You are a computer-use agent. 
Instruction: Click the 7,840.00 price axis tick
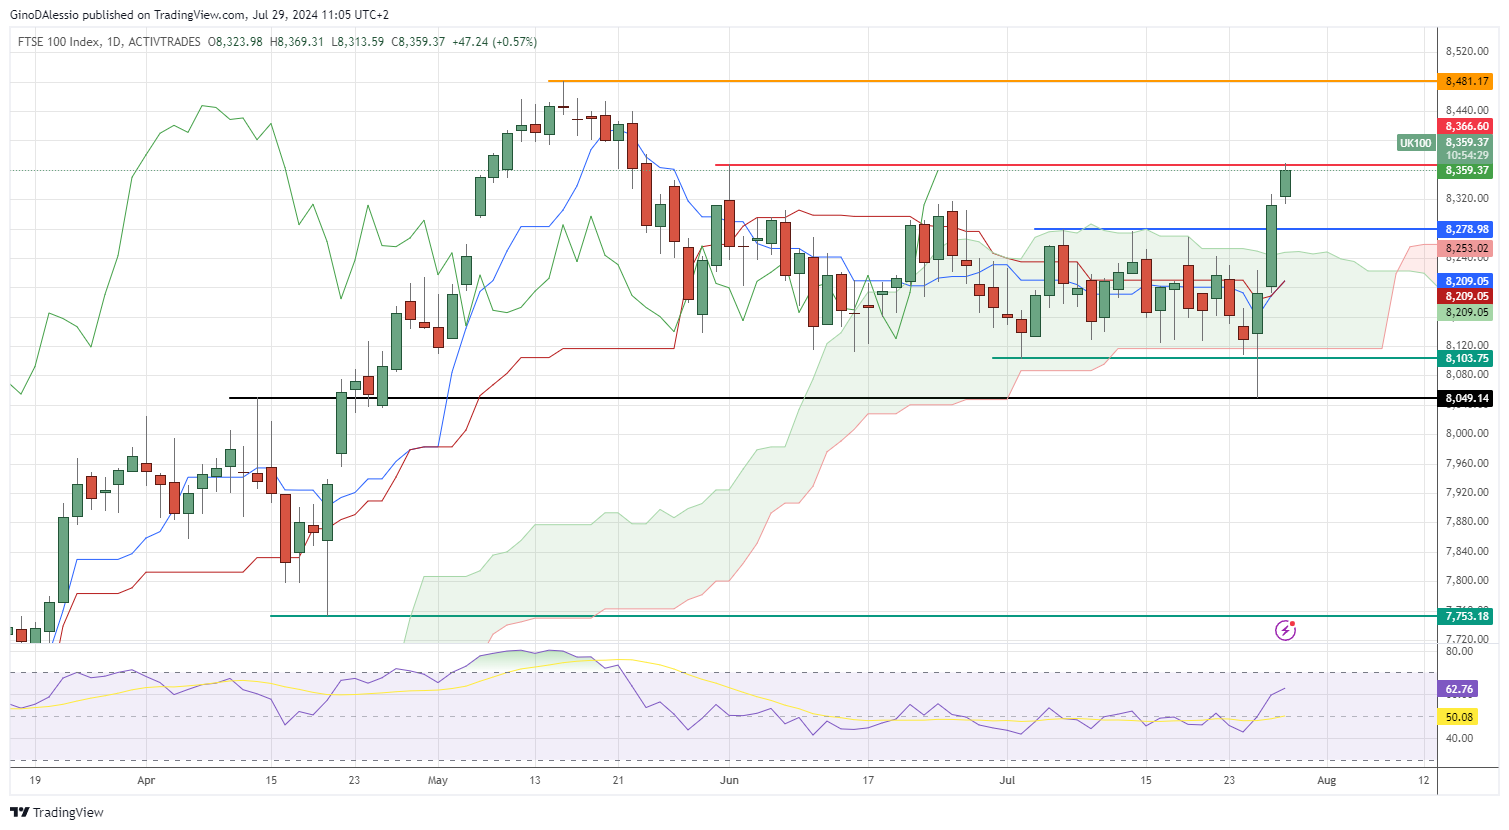[x=1467, y=551]
